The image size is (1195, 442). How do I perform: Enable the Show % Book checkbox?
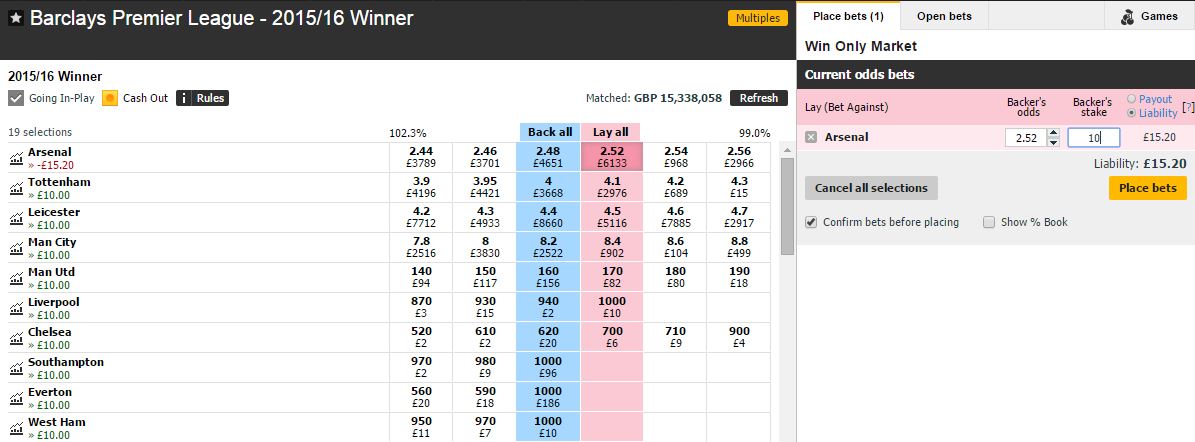(x=988, y=223)
